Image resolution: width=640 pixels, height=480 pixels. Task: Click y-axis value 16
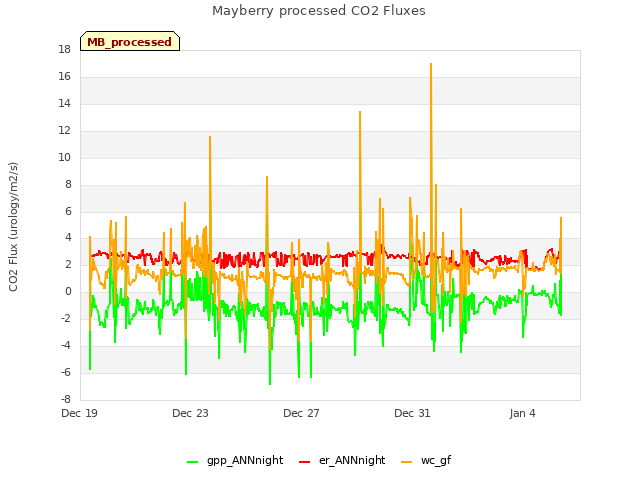(64, 76)
